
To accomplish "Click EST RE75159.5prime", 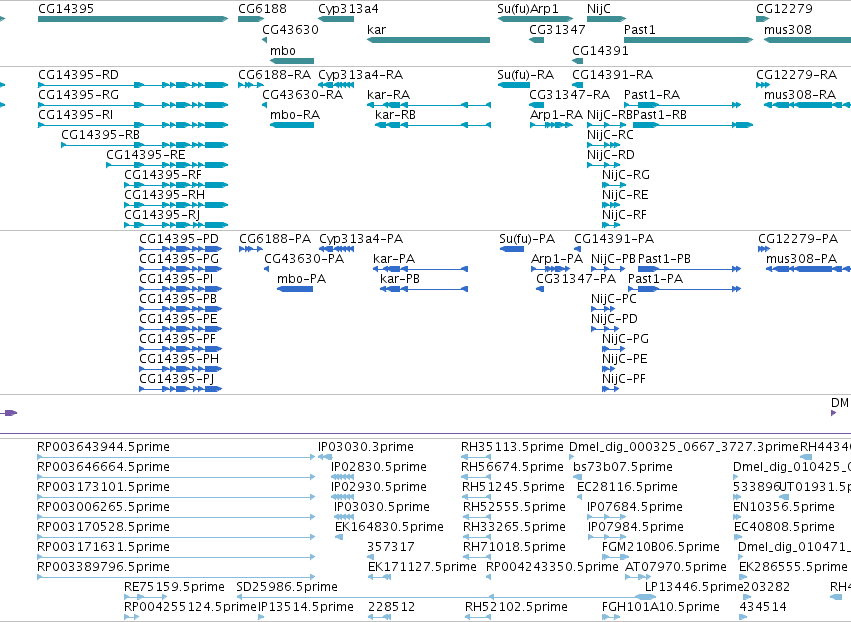I will pyautogui.click(x=174, y=587).
